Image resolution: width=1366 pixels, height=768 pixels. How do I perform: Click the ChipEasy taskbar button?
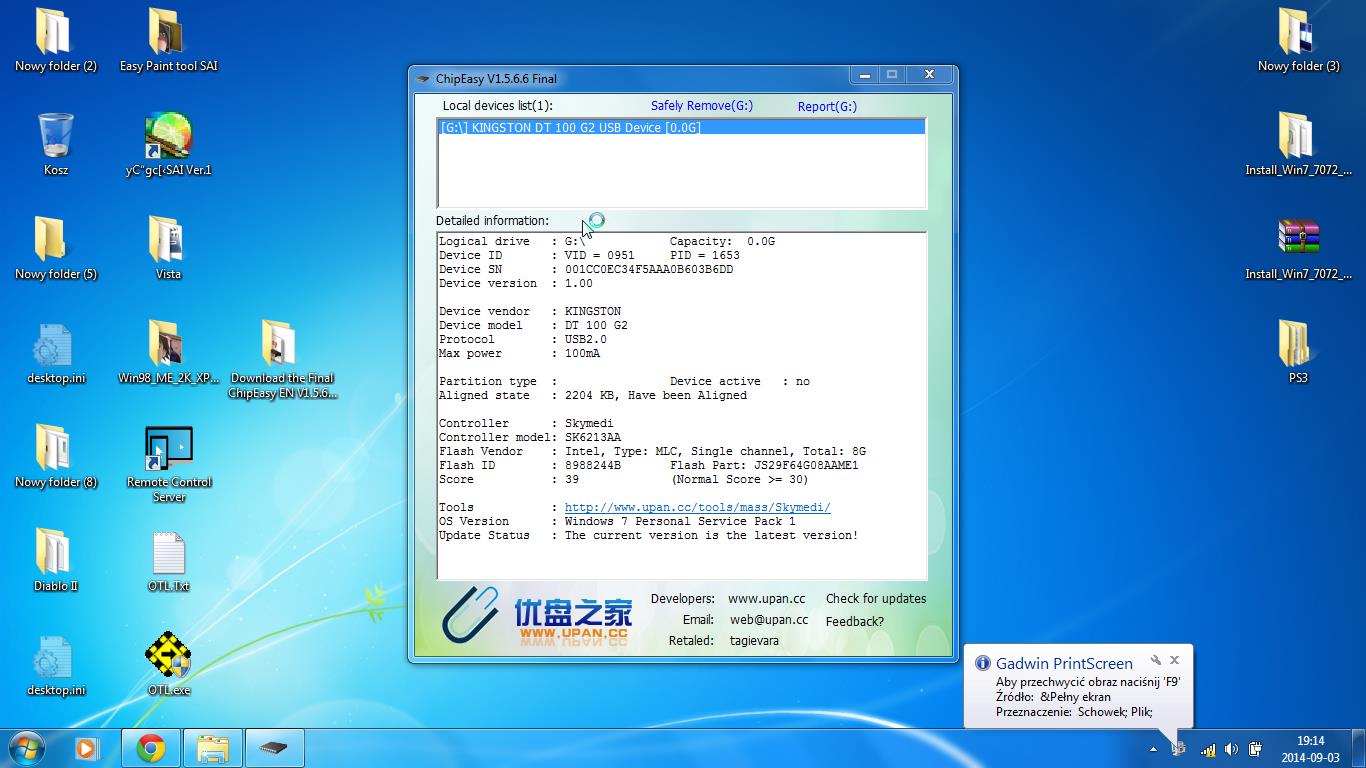273,748
